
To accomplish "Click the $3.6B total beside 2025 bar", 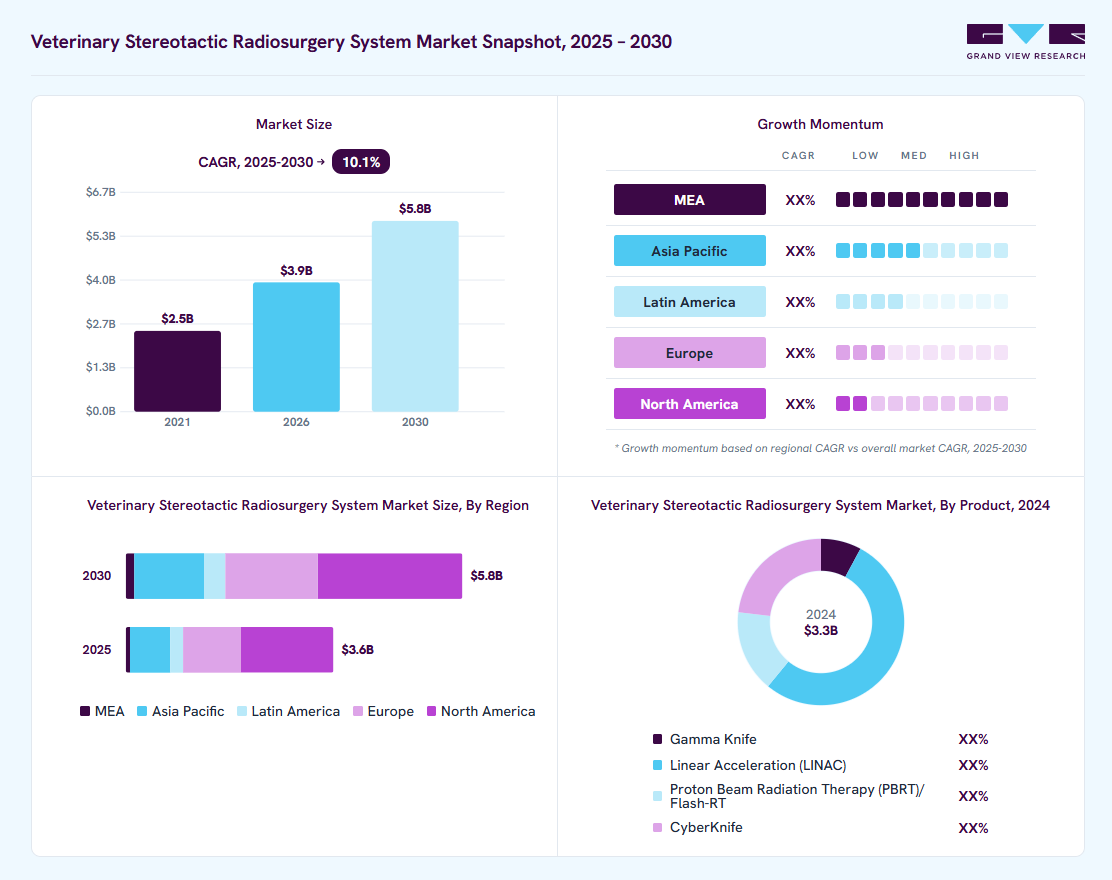I will (x=357, y=650).
